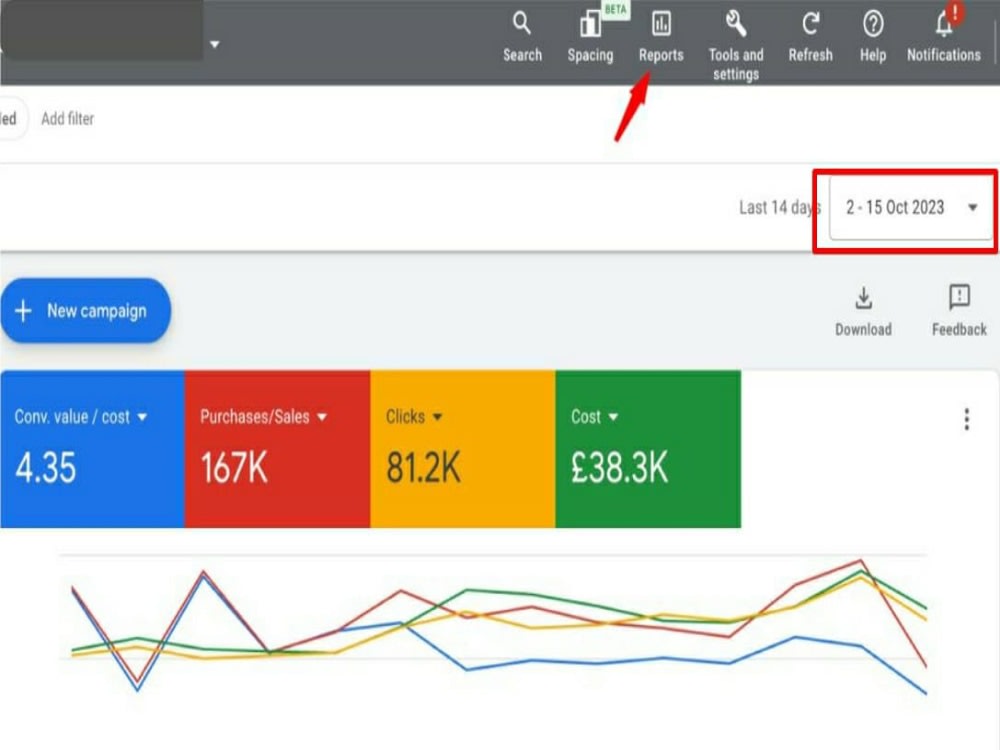
Task: Click the Last 14 days label
Action: pyautogui.click(x=779, y=208)
